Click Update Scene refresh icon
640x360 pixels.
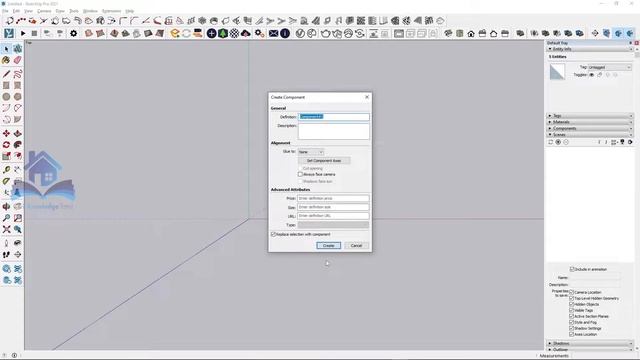click(551, 142)
